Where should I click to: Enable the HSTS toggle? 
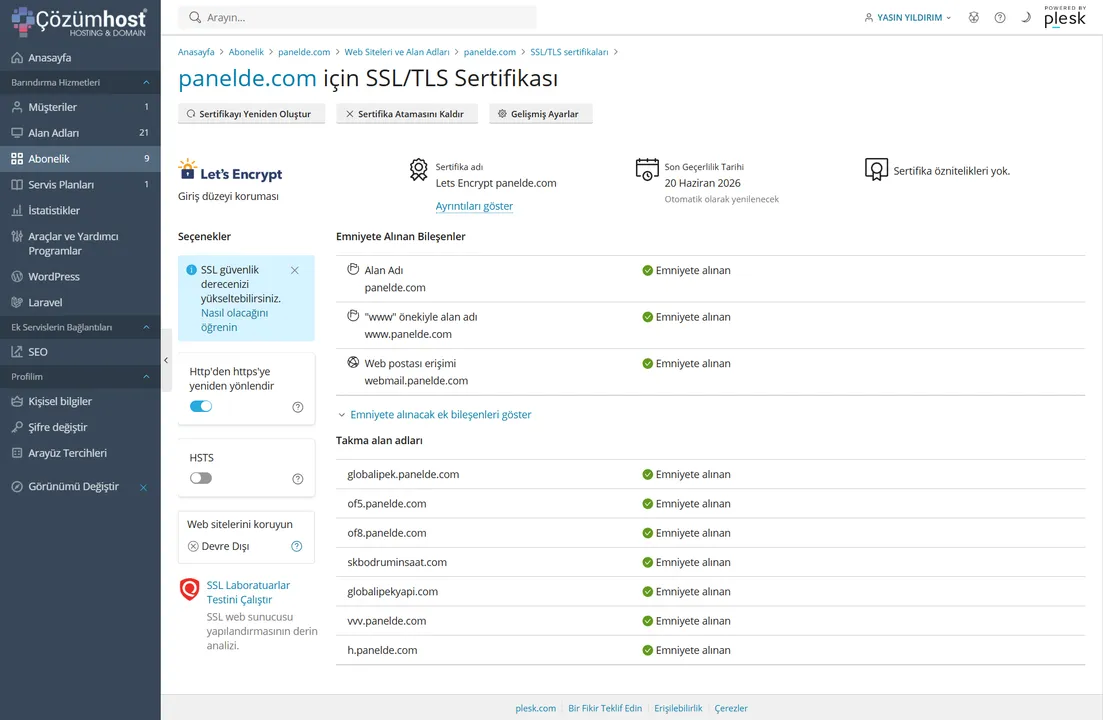(x=201, y=478)
